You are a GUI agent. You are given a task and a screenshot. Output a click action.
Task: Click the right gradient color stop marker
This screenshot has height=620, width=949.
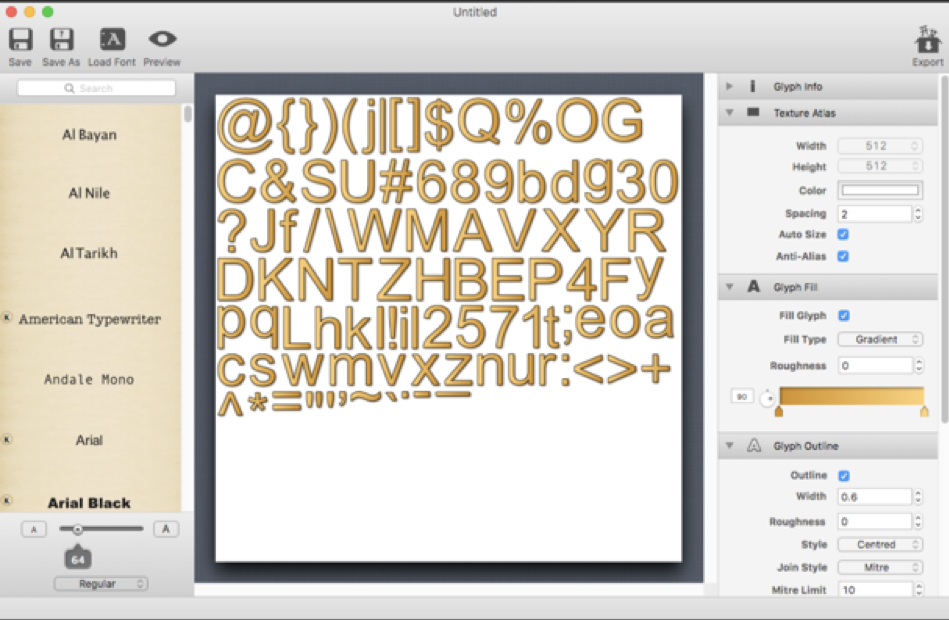[x=924, y=411]
